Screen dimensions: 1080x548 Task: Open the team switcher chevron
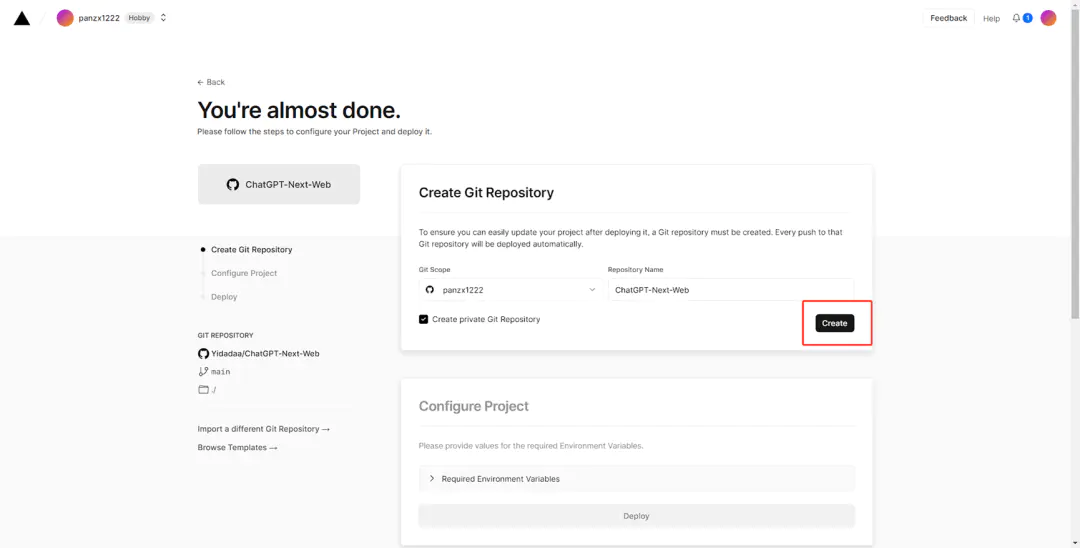click(x=164, y=18)
